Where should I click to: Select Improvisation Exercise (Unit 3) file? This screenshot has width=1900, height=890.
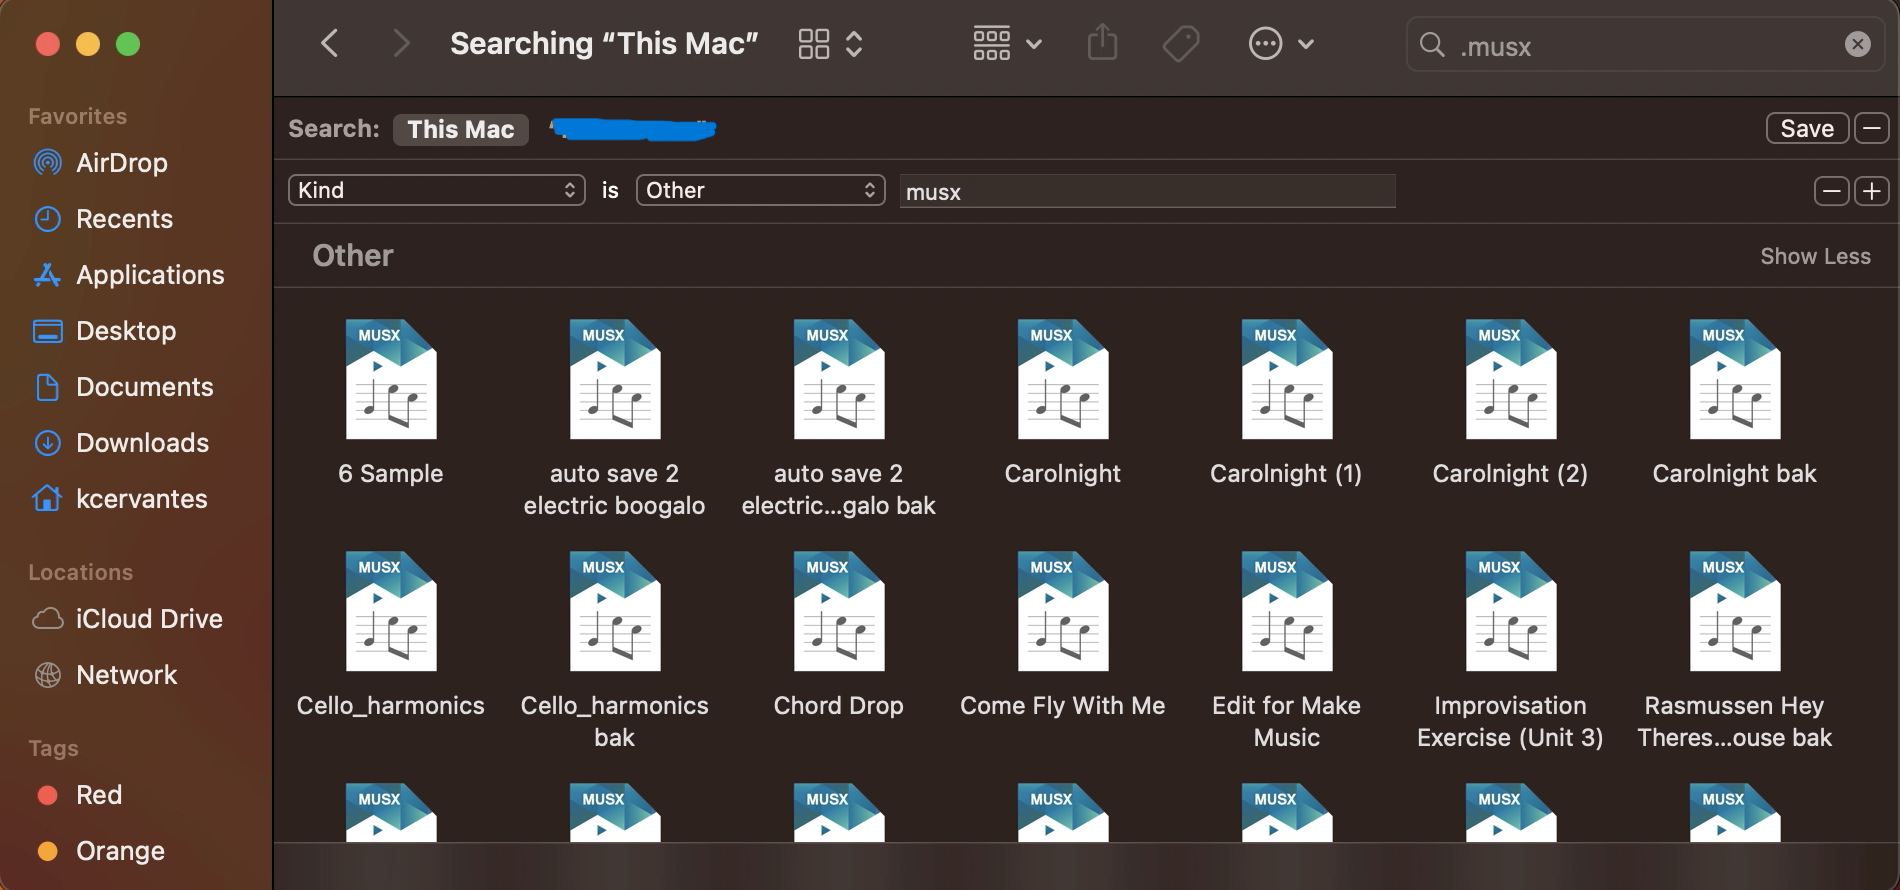pos(1511,611)
